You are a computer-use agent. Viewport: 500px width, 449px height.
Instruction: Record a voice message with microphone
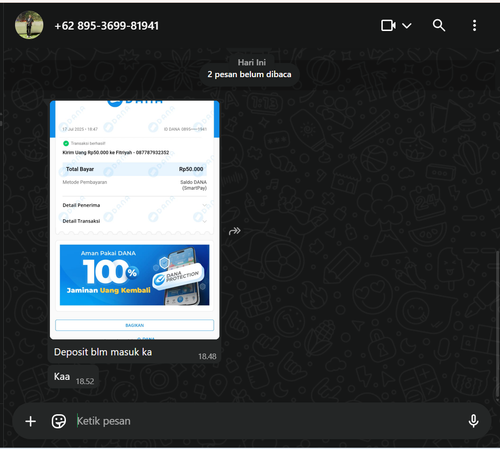(473, 421)
